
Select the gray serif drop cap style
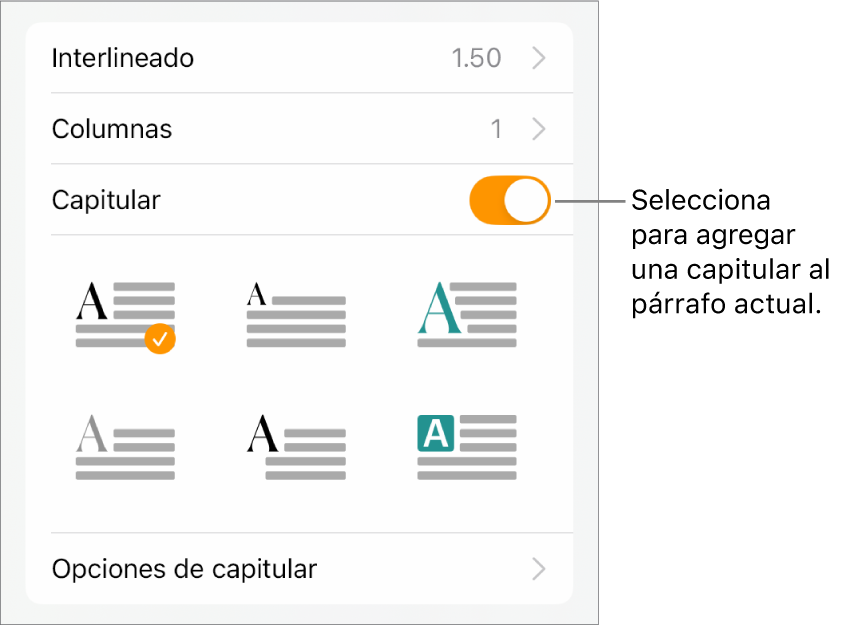[124, 447]
